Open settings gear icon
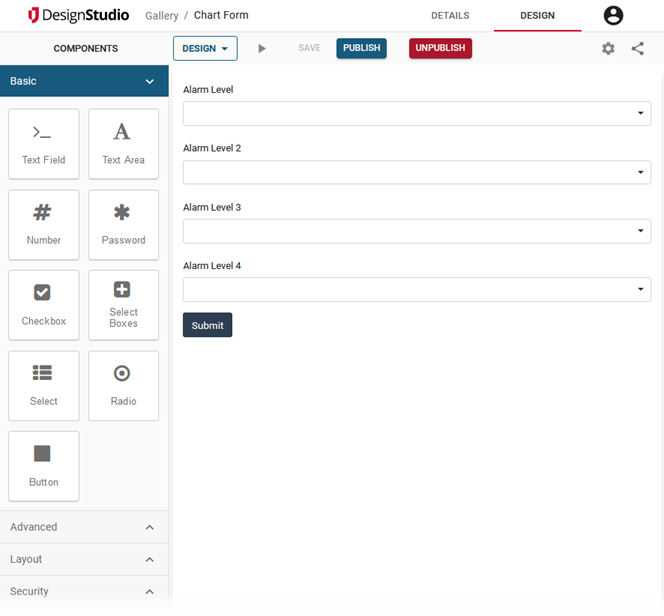This screenshot has width=664, height=616. (x=608, y=48)
